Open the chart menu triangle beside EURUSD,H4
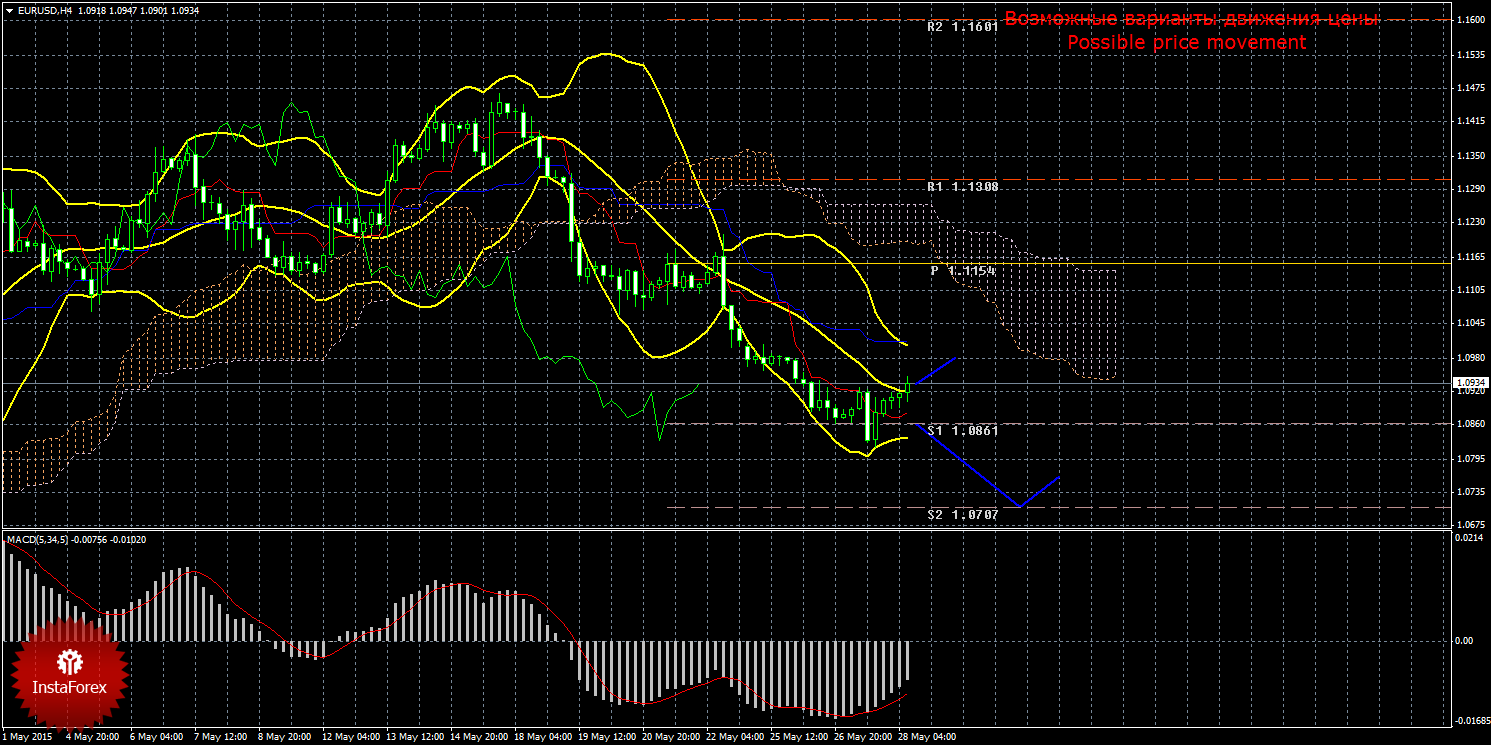1491x745 pixels. click(x=8, y=9)
